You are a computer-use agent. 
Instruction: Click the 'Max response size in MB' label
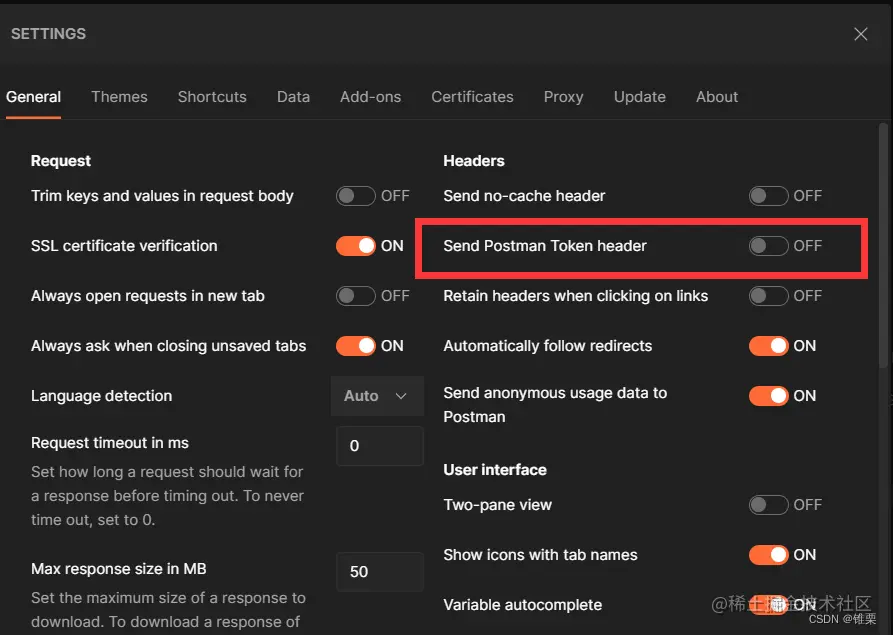coord(118,569)
